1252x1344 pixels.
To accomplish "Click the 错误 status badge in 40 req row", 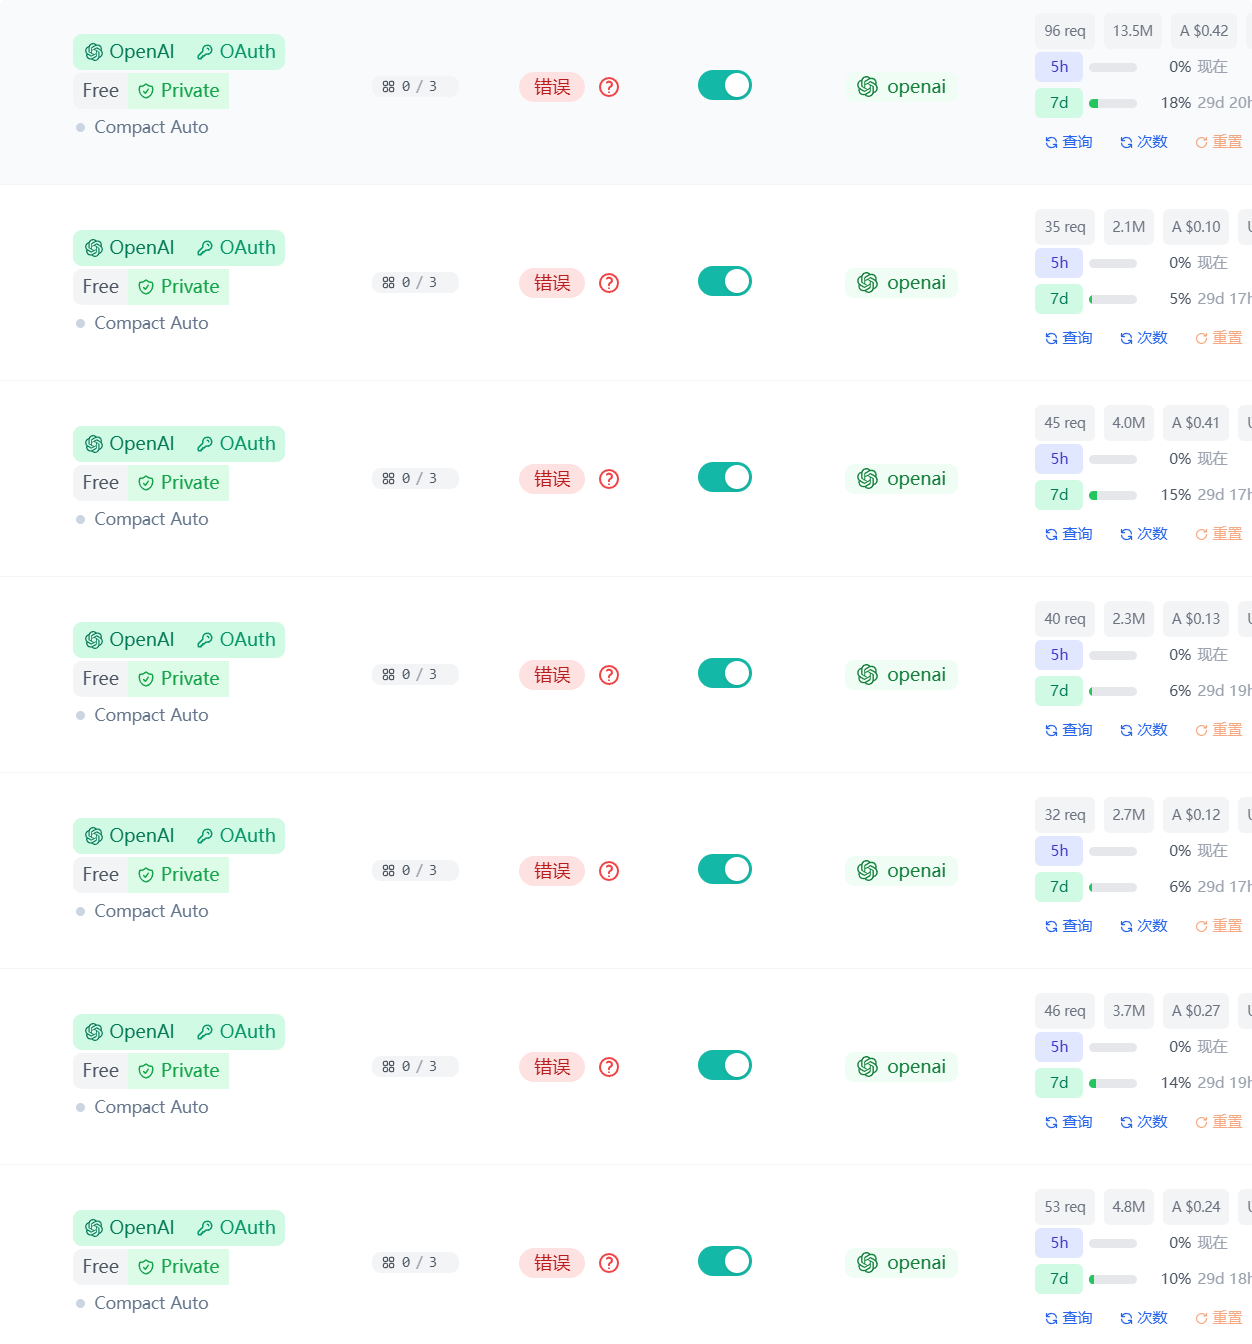I will pyautogui.click(x=552, y=675).
